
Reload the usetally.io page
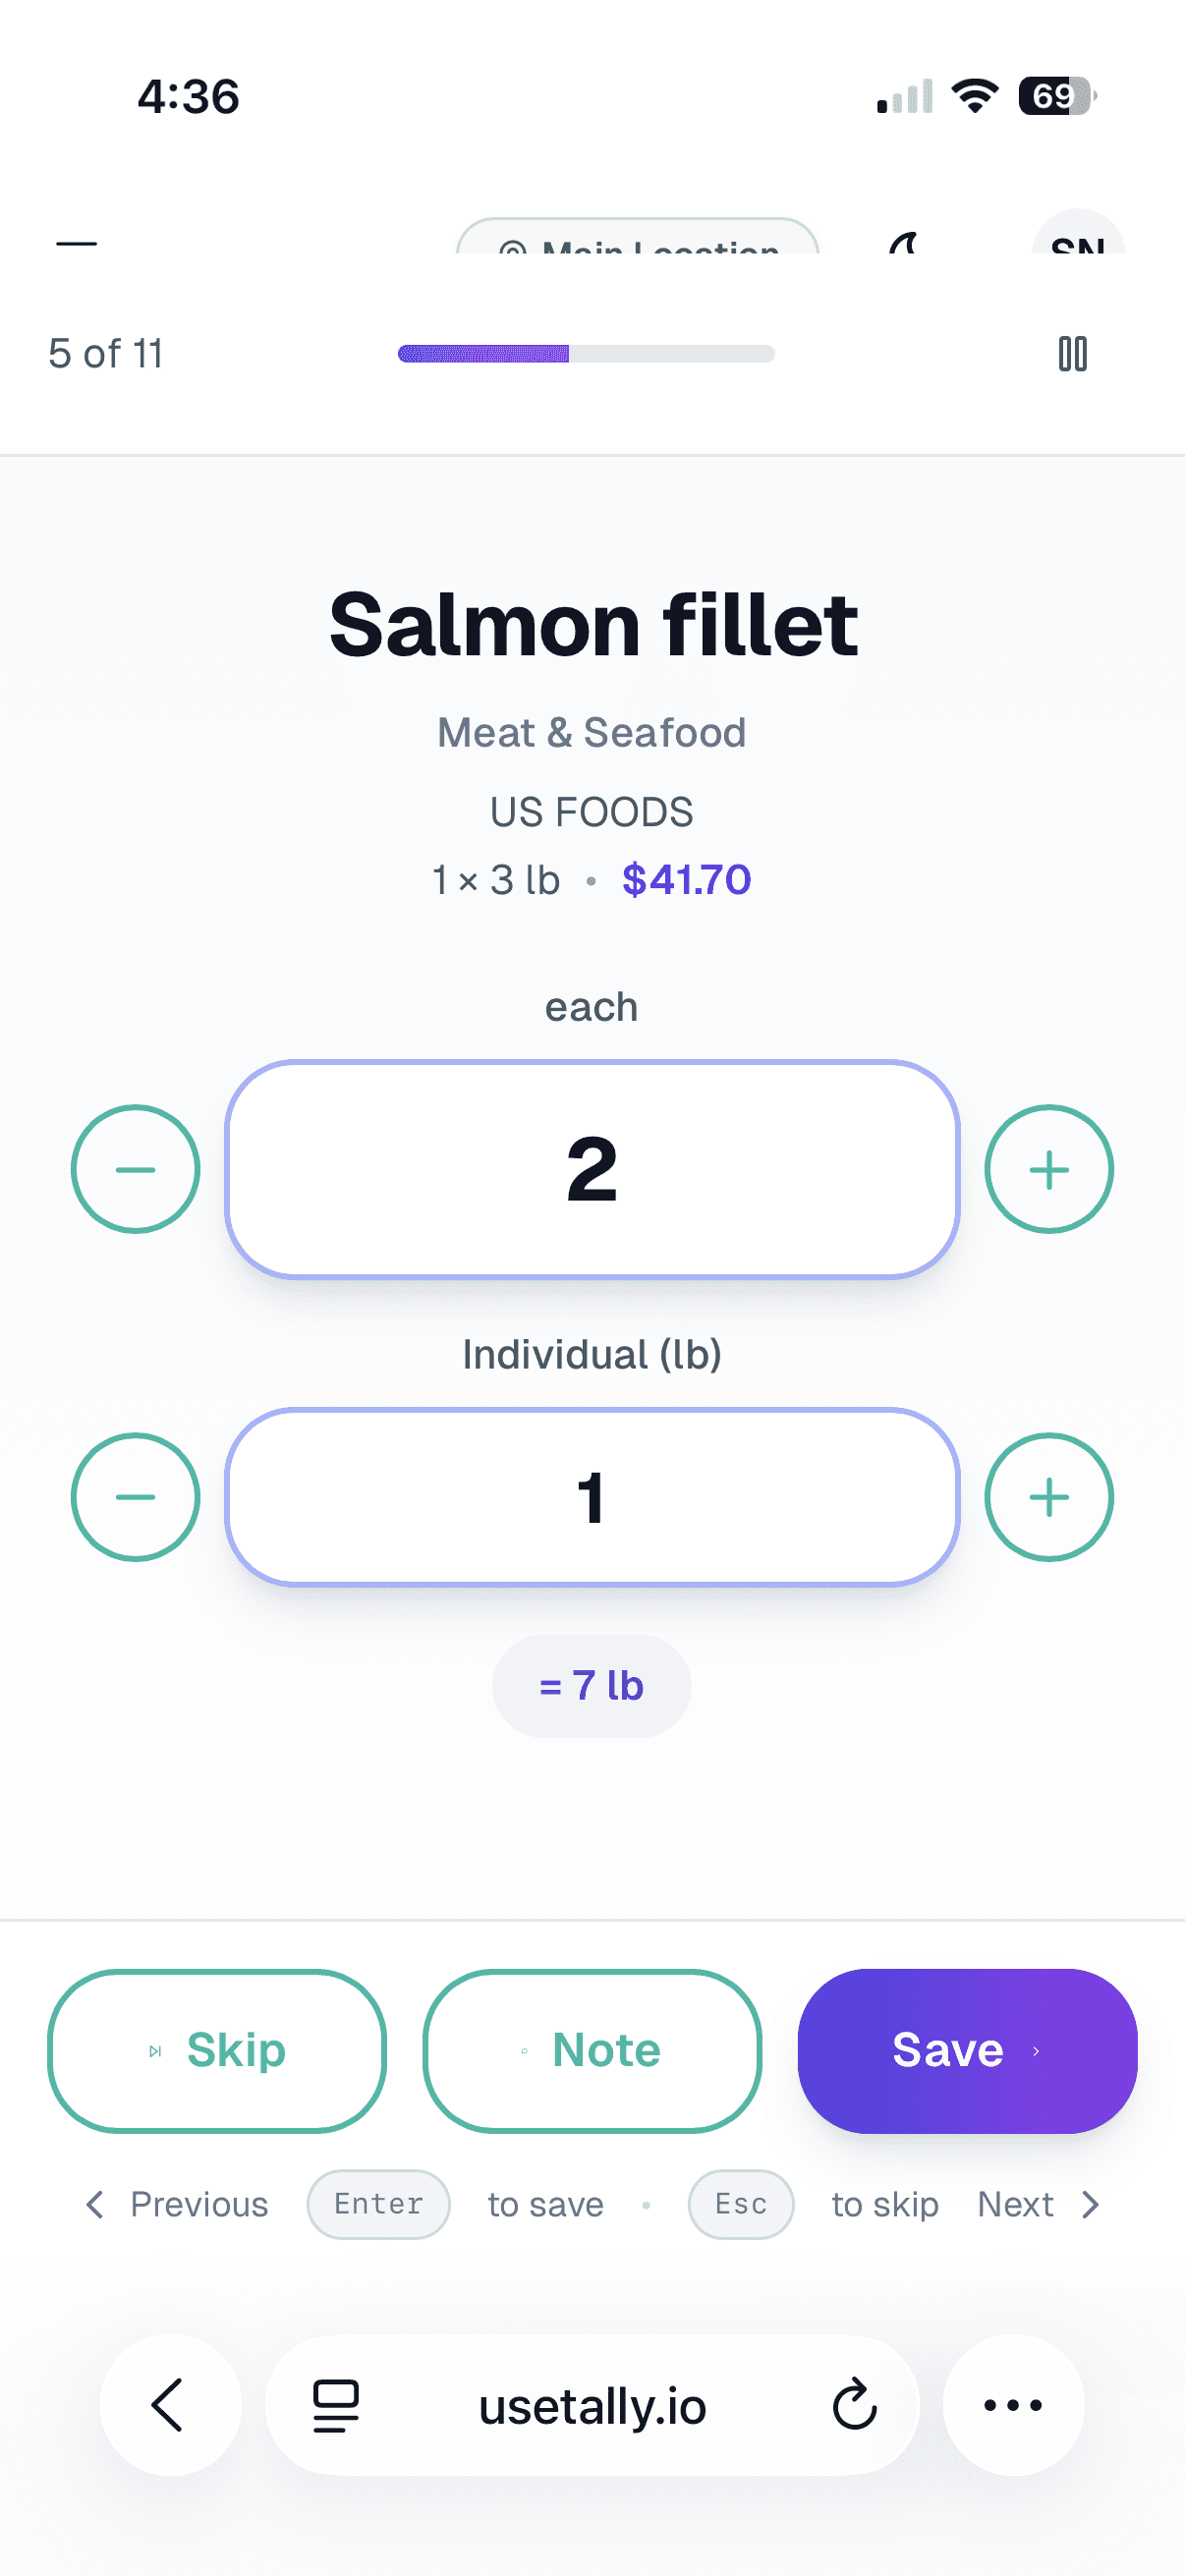(x=853, y=2406)
